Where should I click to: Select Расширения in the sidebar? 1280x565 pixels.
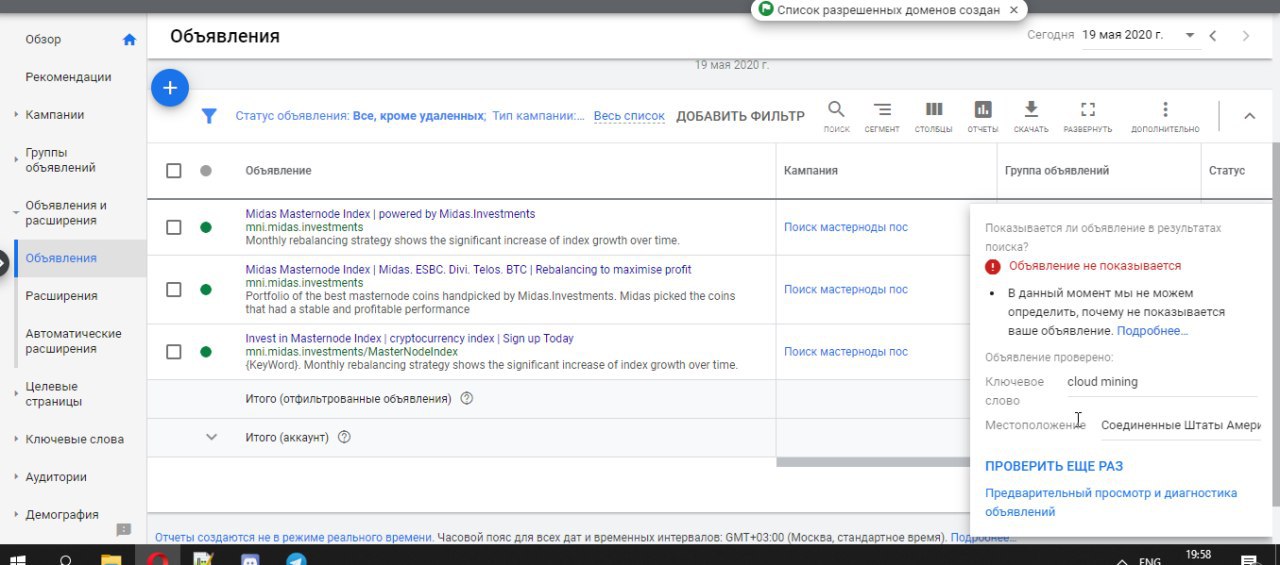click(61, 296)
